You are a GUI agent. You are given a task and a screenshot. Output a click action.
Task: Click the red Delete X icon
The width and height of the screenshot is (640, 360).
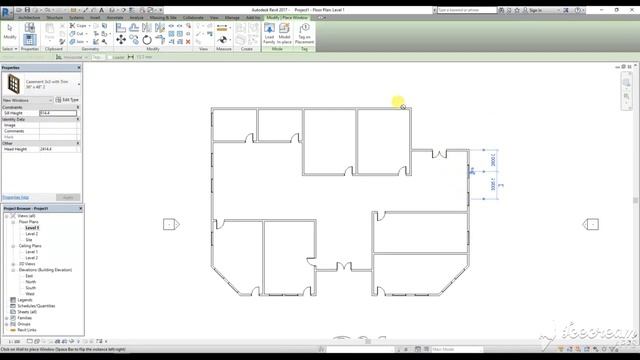point(188,42)
